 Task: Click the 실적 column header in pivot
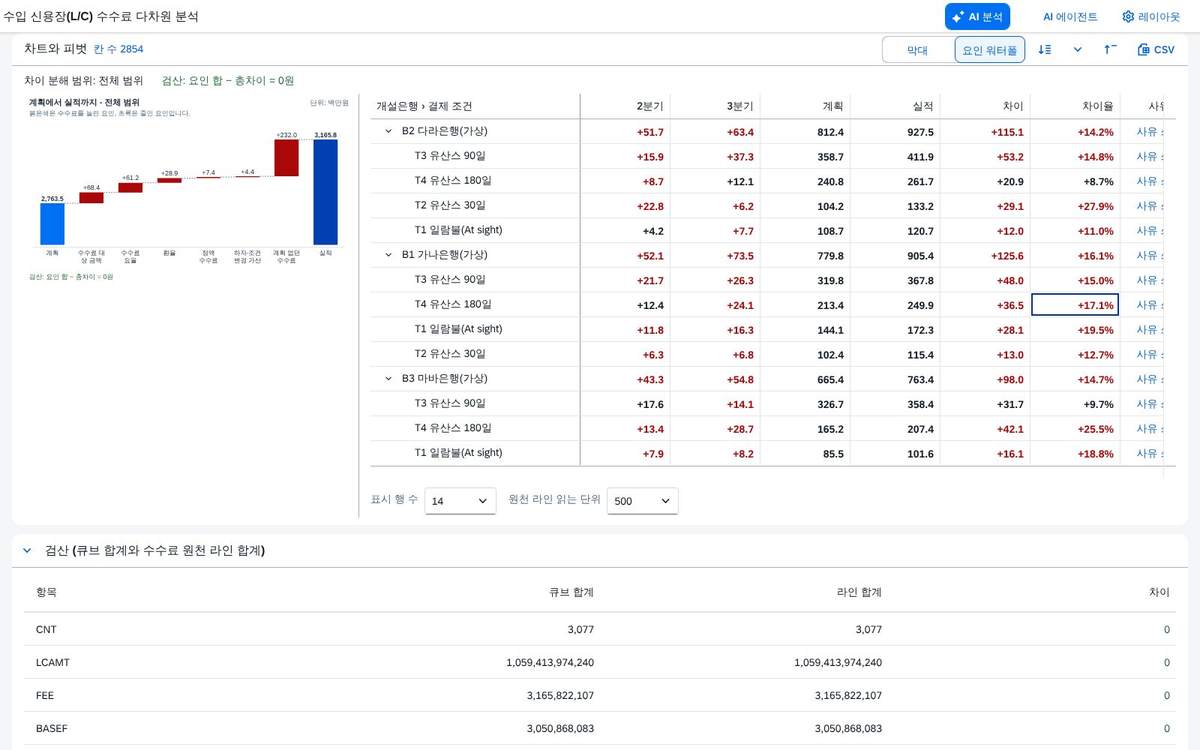923,106
